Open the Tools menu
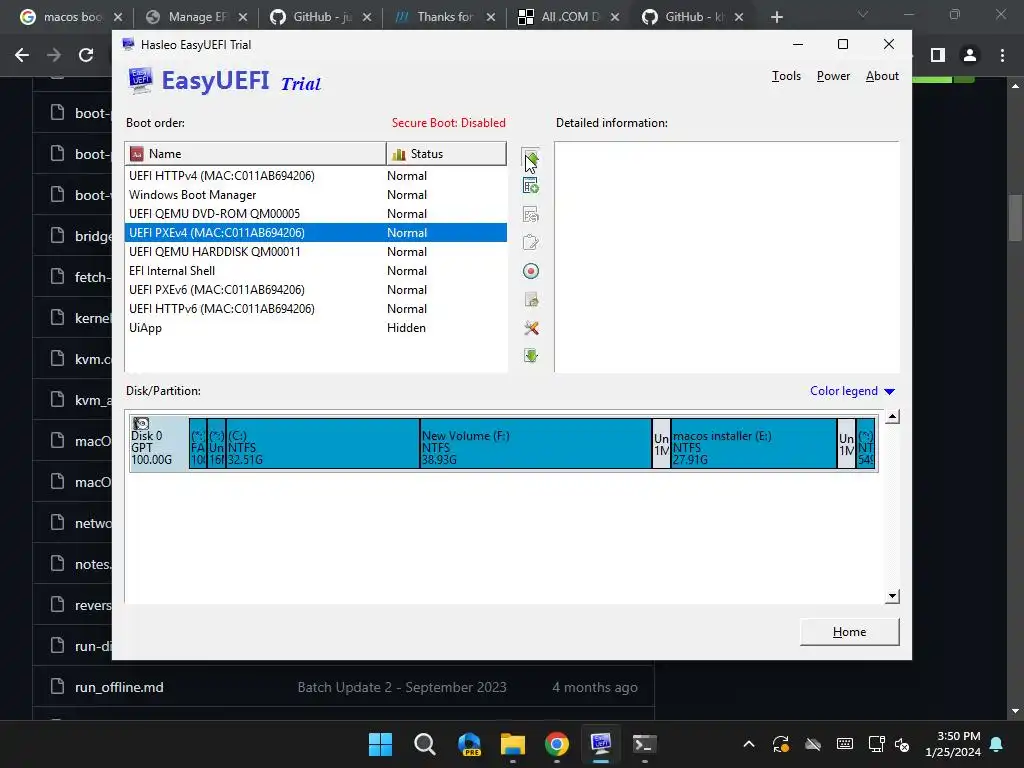This screenshot has height=768, width=1024. (786, 76)
